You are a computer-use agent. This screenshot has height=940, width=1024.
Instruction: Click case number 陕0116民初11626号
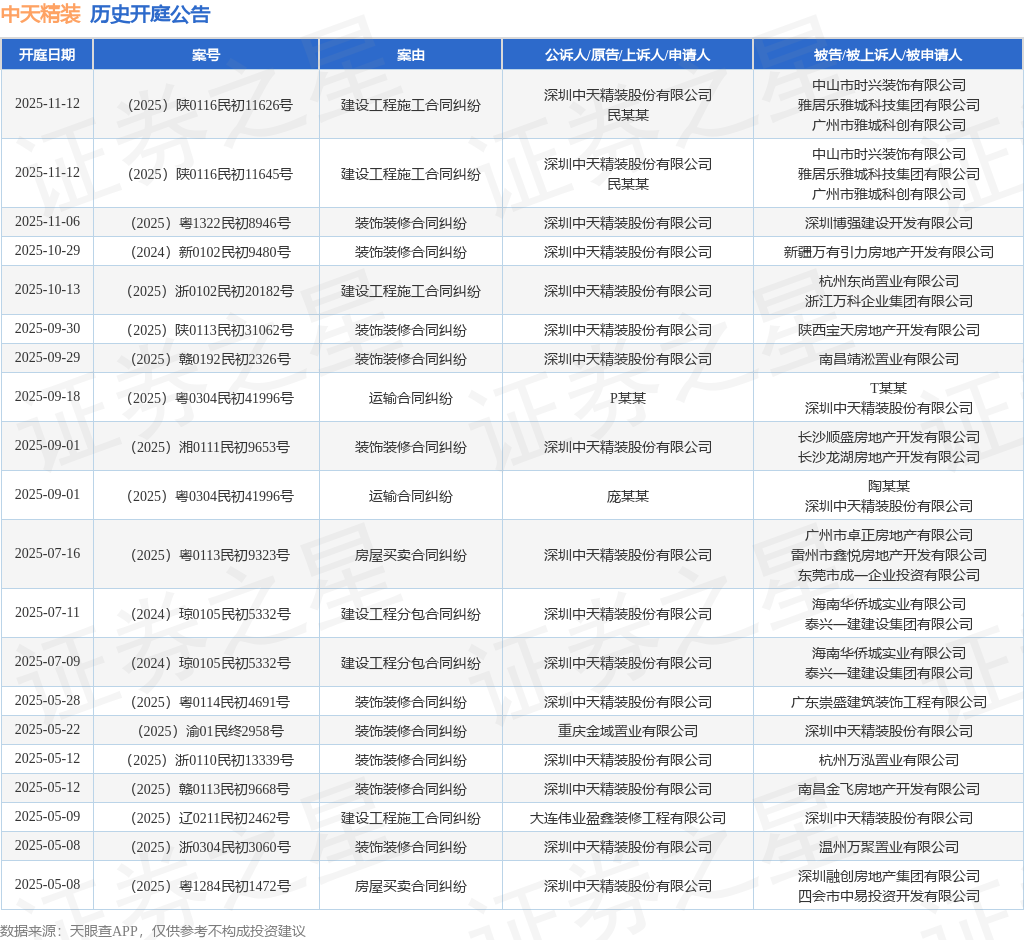click(210, 105)
